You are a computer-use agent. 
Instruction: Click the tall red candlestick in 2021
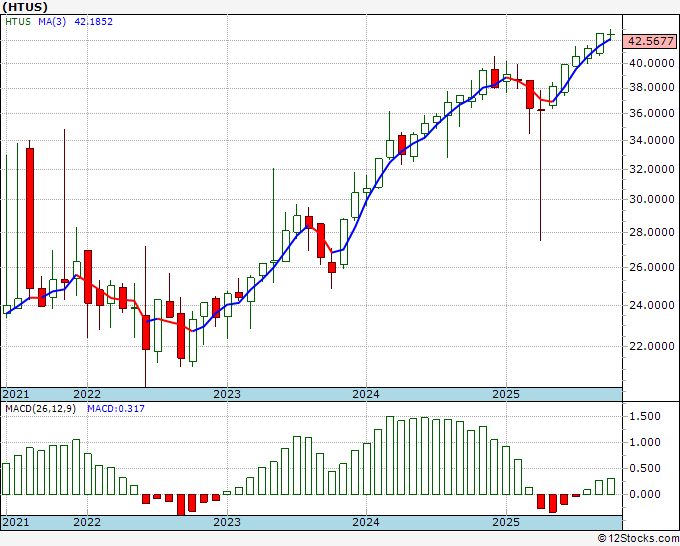pos(30,218)
